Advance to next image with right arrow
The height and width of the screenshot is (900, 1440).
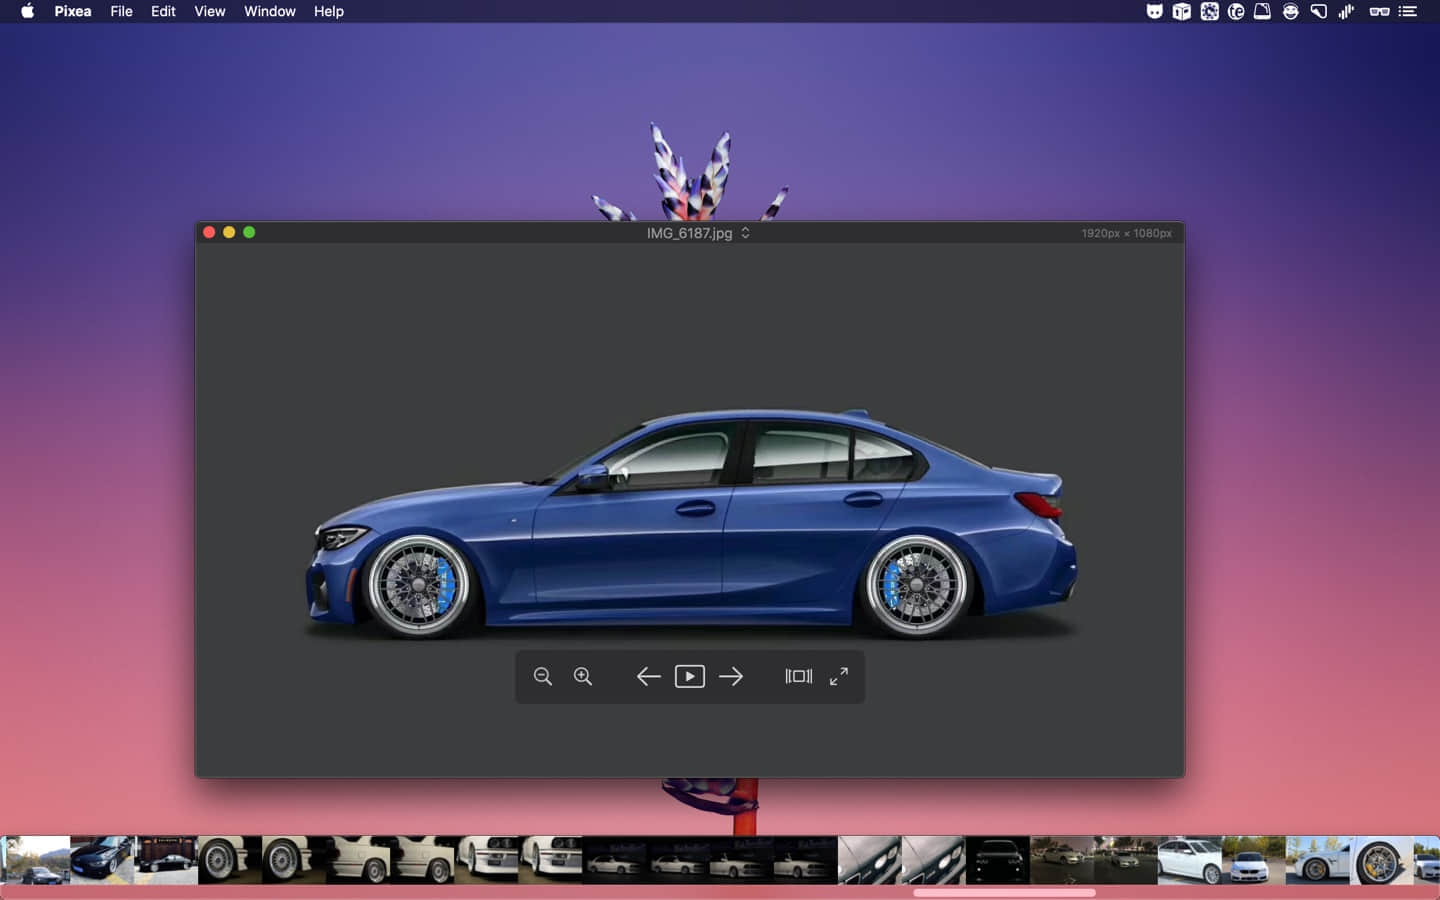pos(731,677)
